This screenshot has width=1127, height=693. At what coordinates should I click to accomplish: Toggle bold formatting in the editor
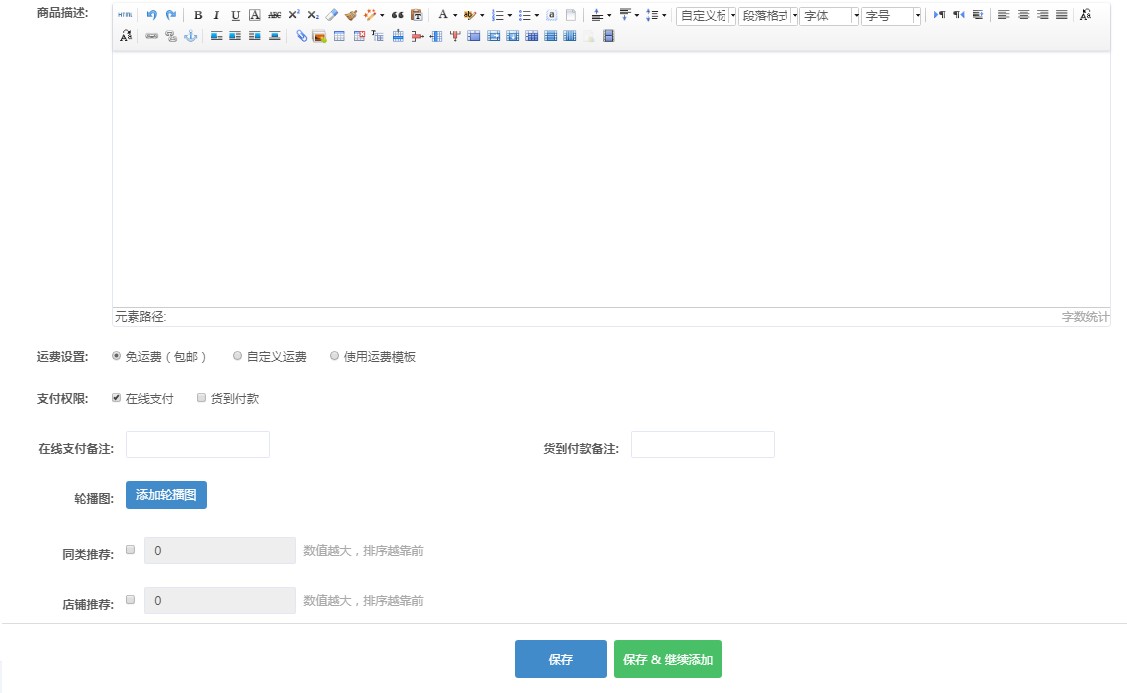point(198,15)
